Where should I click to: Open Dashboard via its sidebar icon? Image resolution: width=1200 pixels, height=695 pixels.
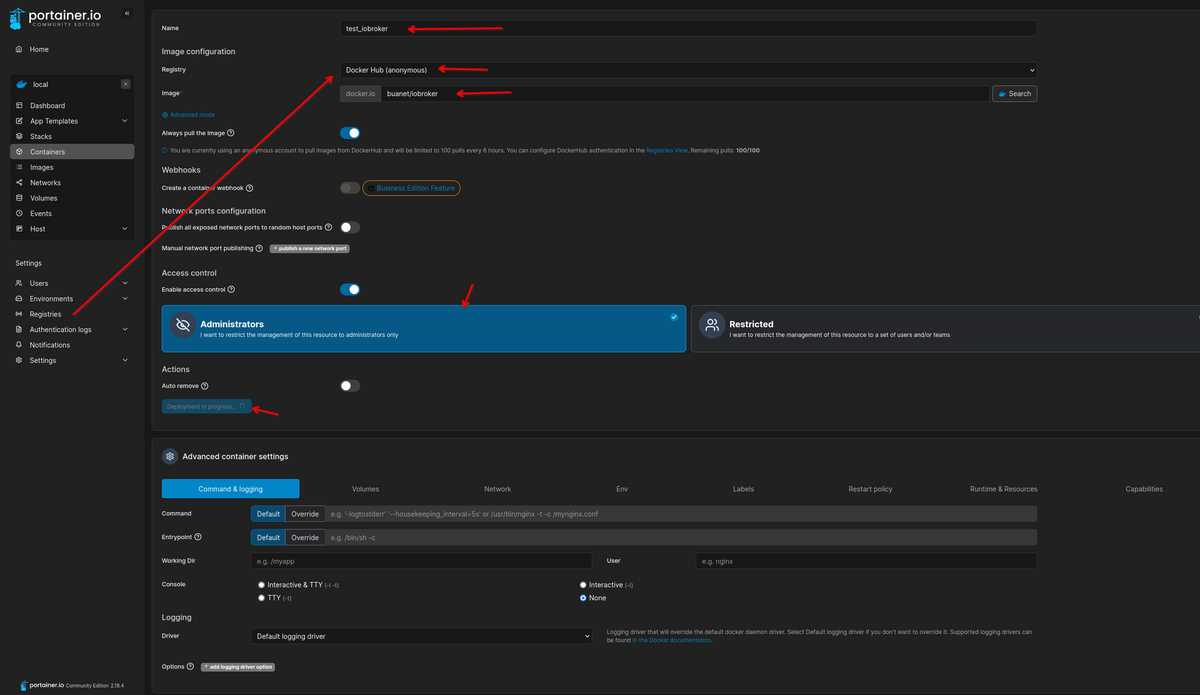click(20, 105)
